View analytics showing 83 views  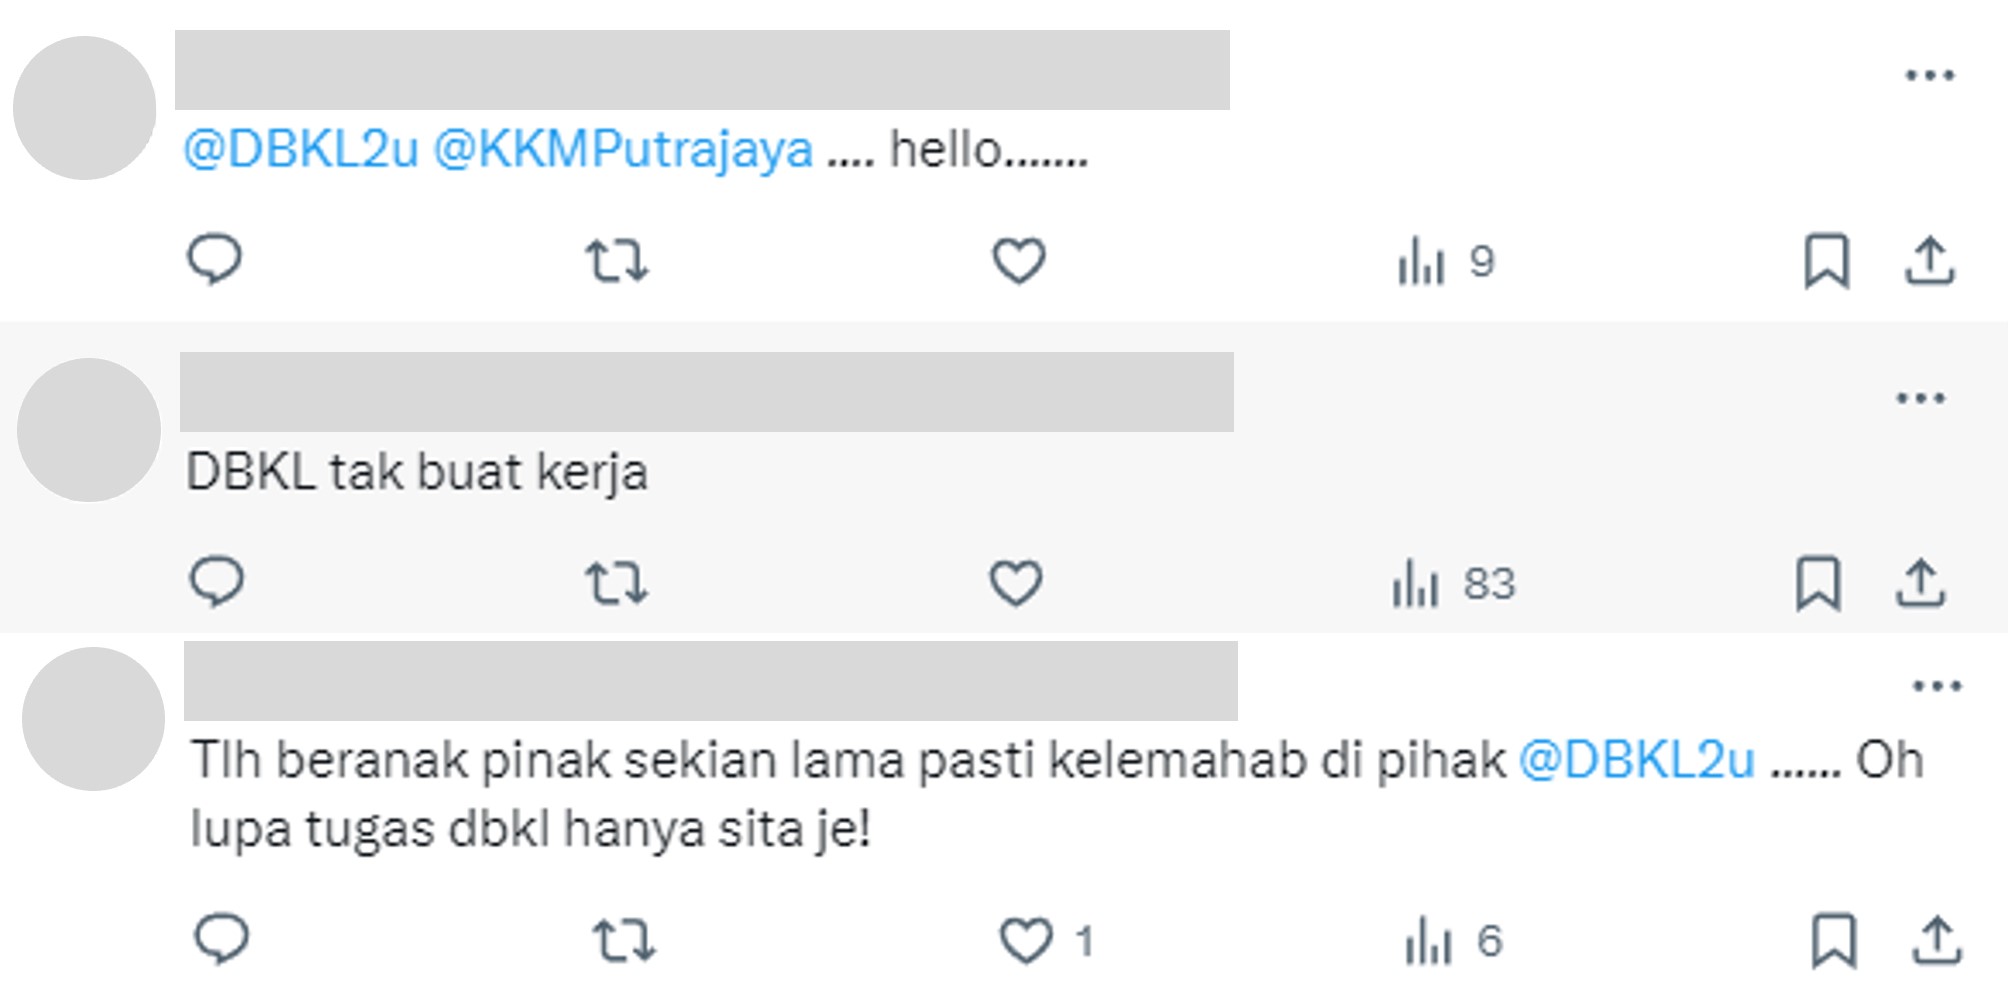click(x=1453, y=584)
